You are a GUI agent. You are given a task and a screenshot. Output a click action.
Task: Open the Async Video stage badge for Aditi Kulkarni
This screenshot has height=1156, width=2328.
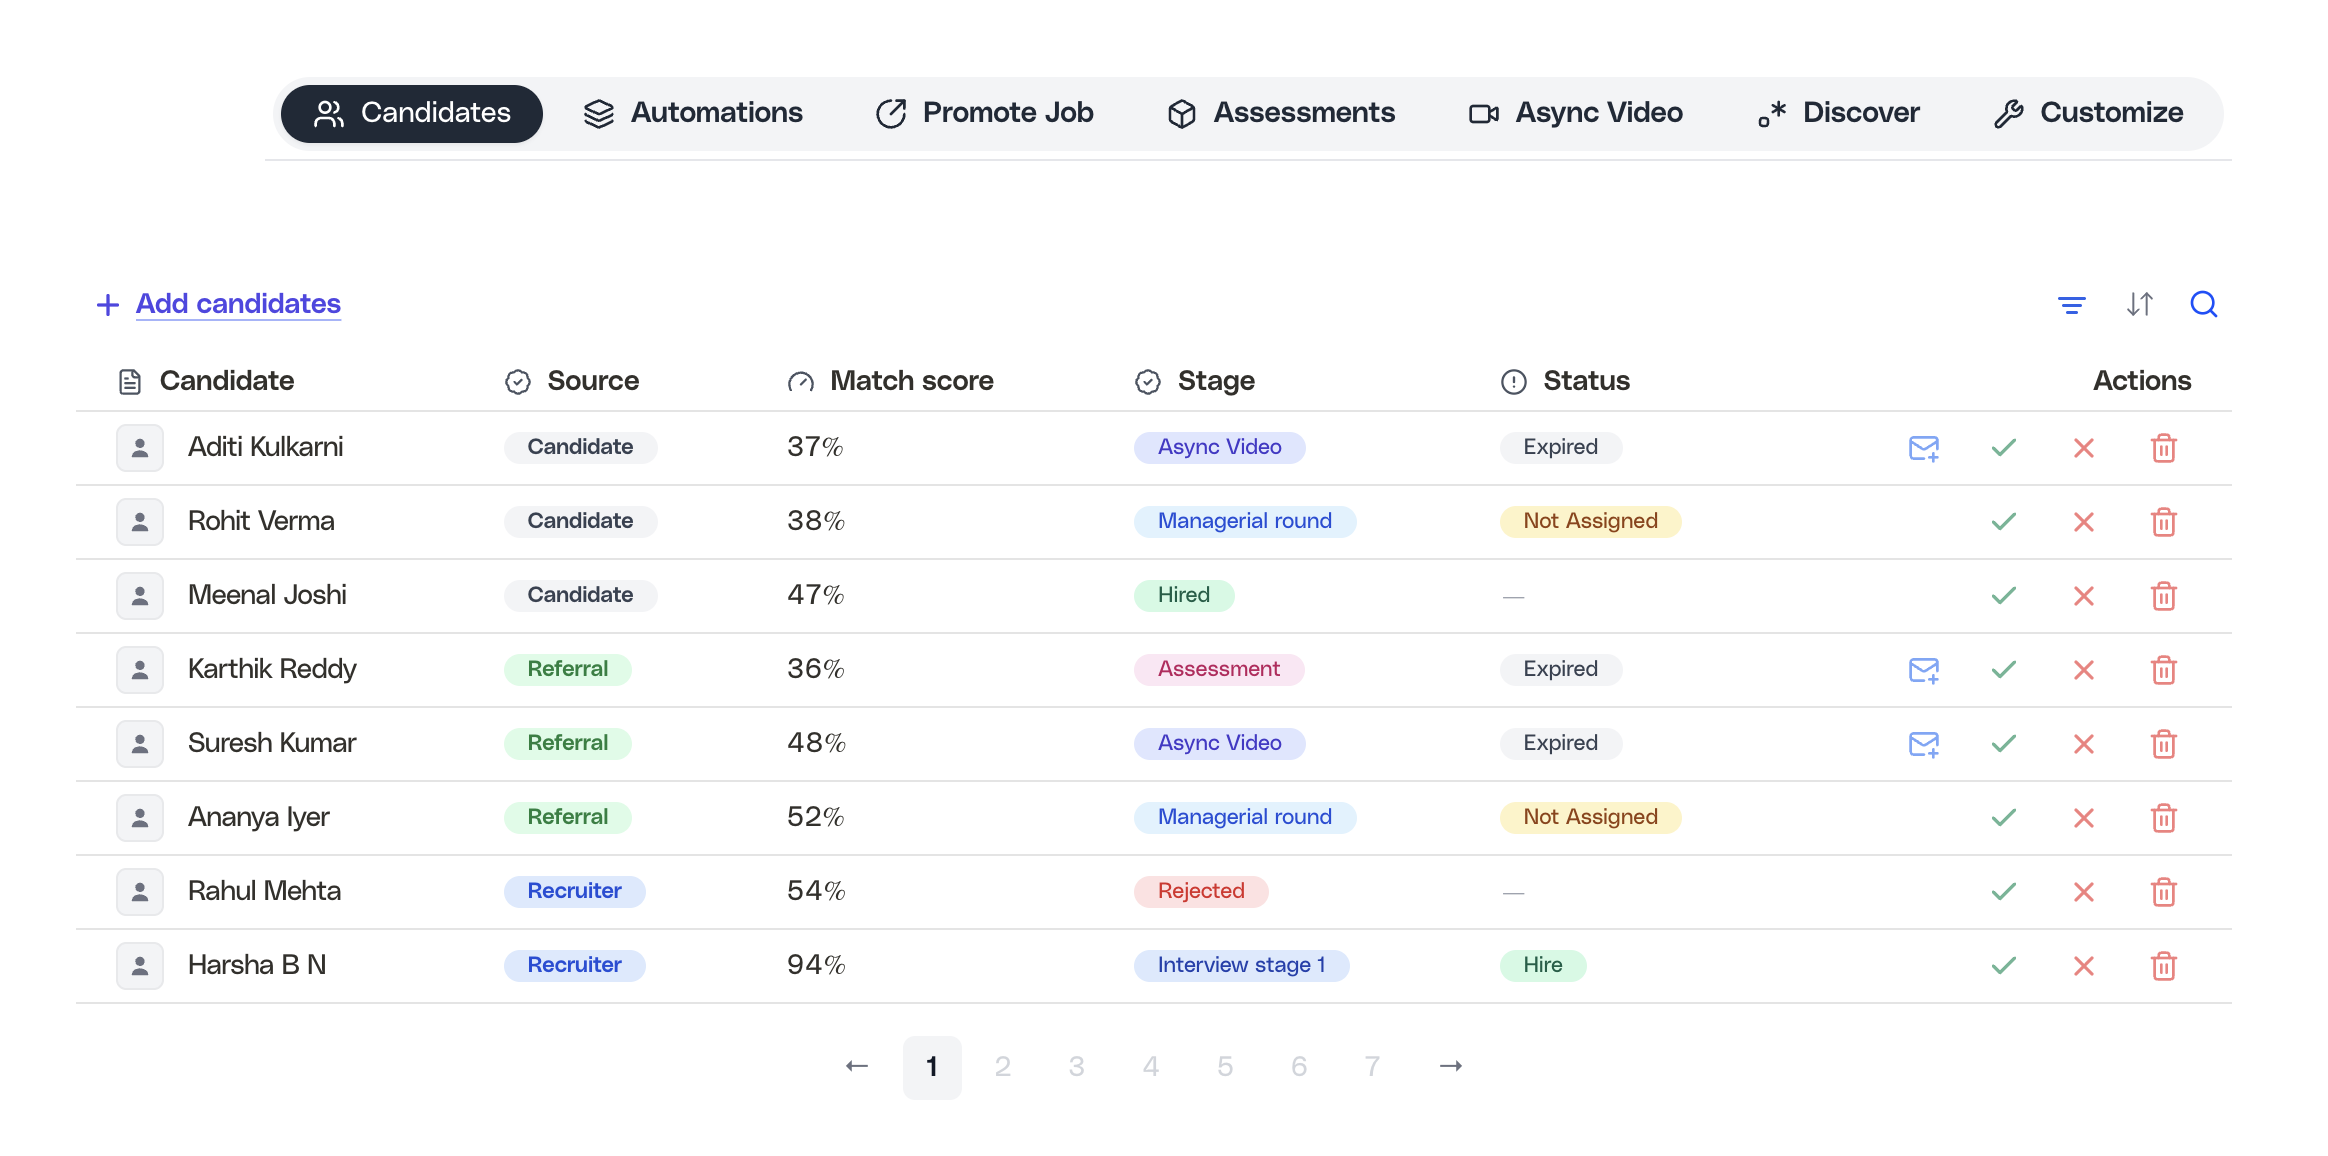pos(1219,447)
